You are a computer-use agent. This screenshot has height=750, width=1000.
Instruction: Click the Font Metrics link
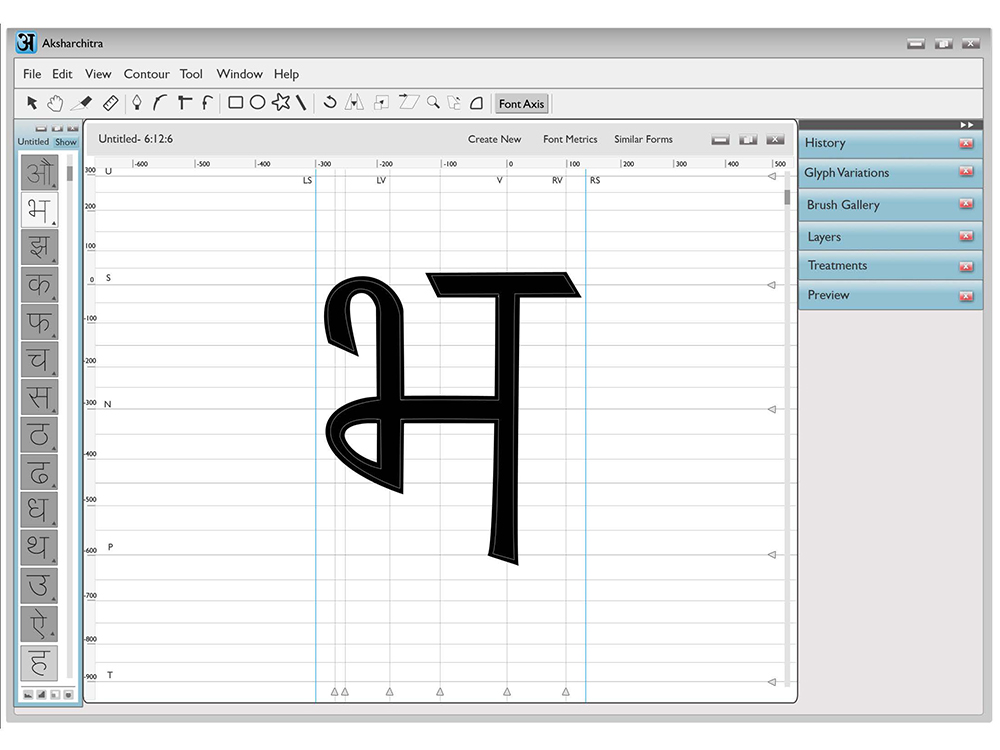point(570,139)
